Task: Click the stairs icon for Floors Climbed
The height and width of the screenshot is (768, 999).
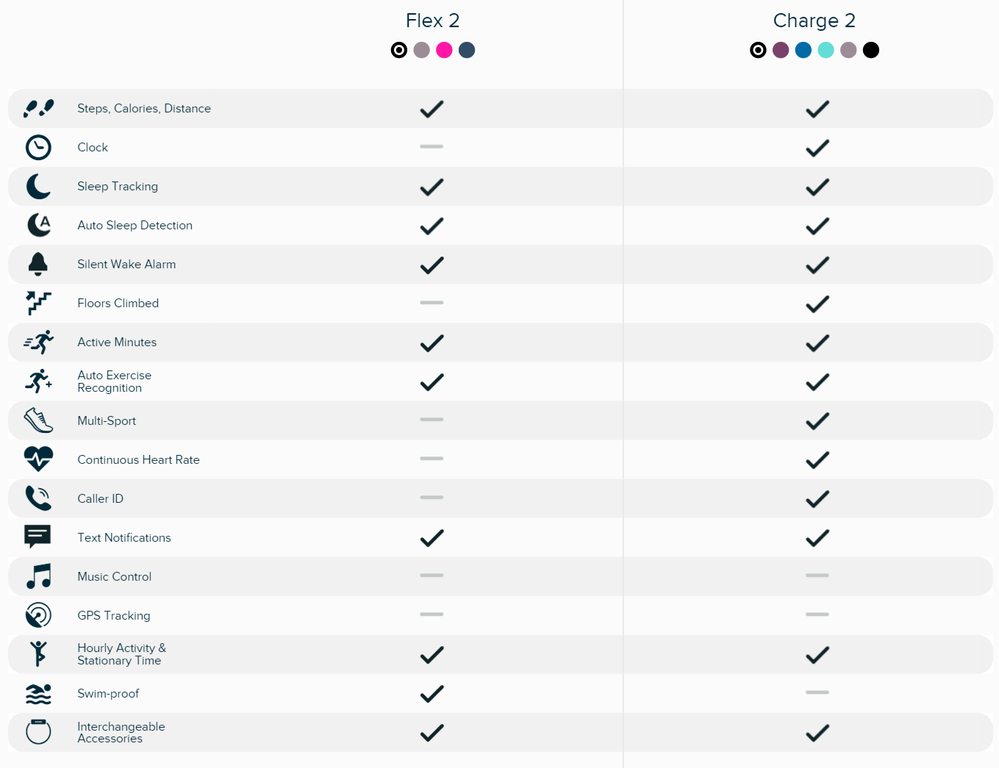Action: pos(38,303)
